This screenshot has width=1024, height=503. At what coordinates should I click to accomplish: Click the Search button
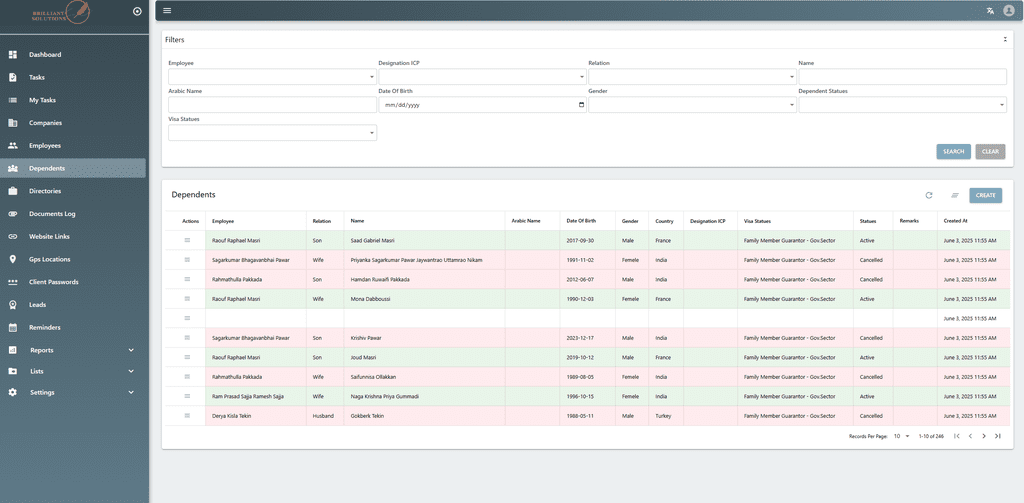click(953, 152)
